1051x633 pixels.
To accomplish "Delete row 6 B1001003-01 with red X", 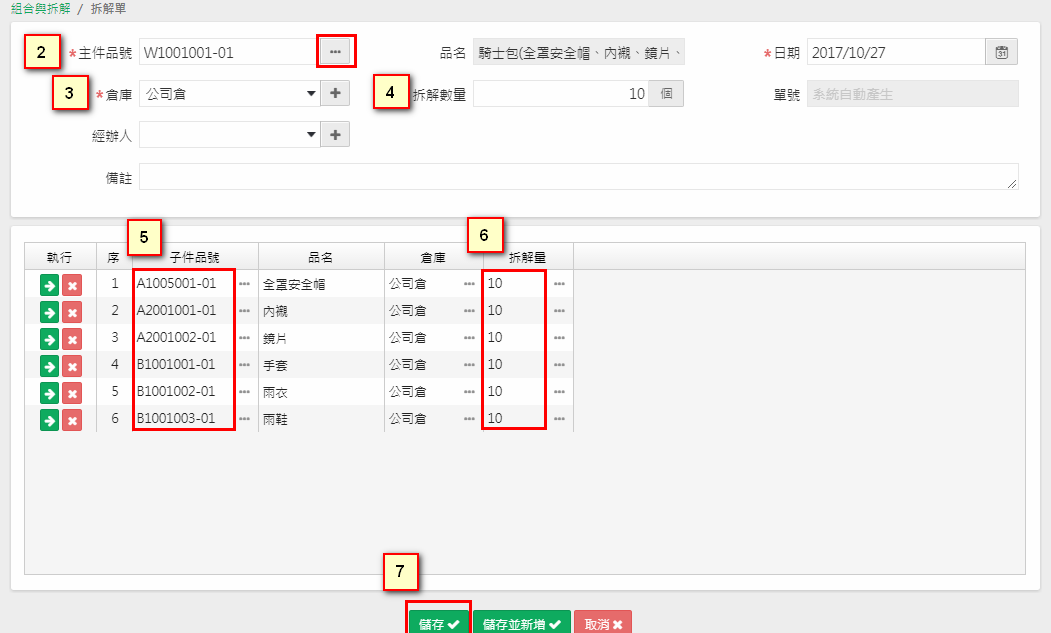I will tap(72, 420).
